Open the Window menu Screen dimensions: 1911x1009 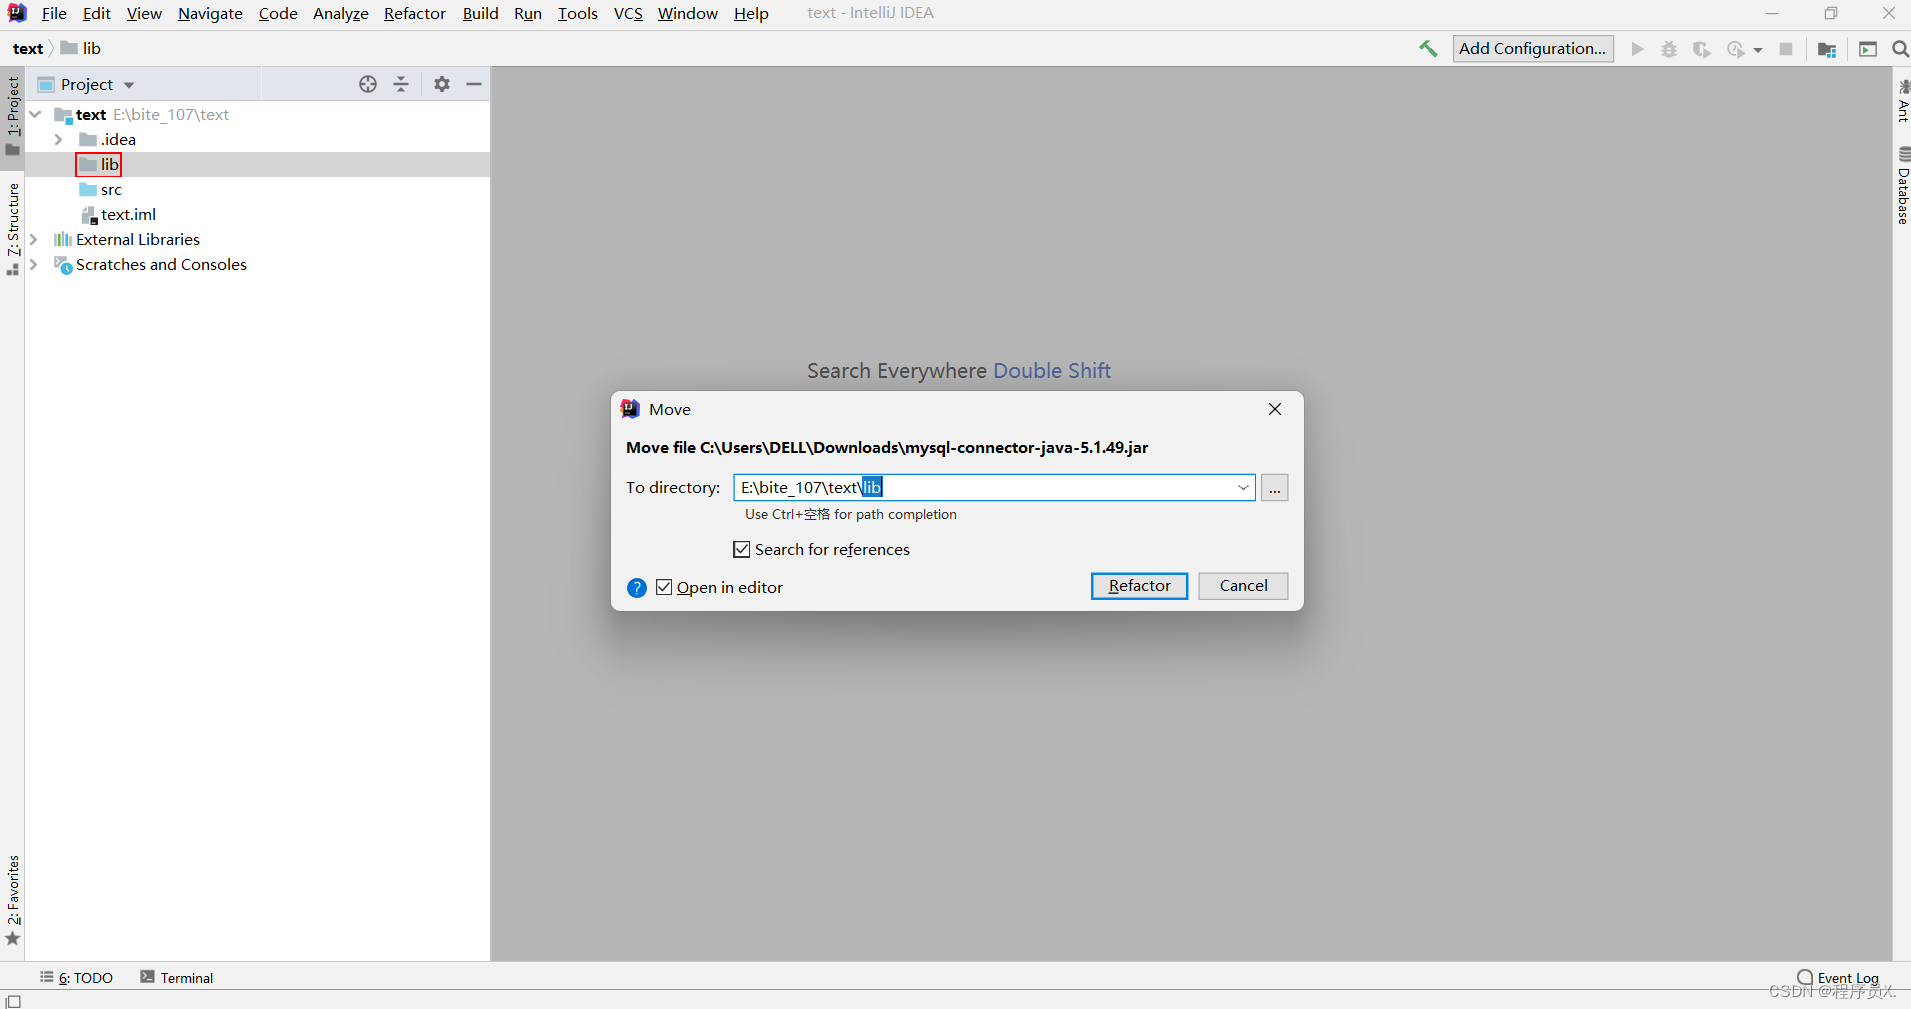tap(688, 13)
